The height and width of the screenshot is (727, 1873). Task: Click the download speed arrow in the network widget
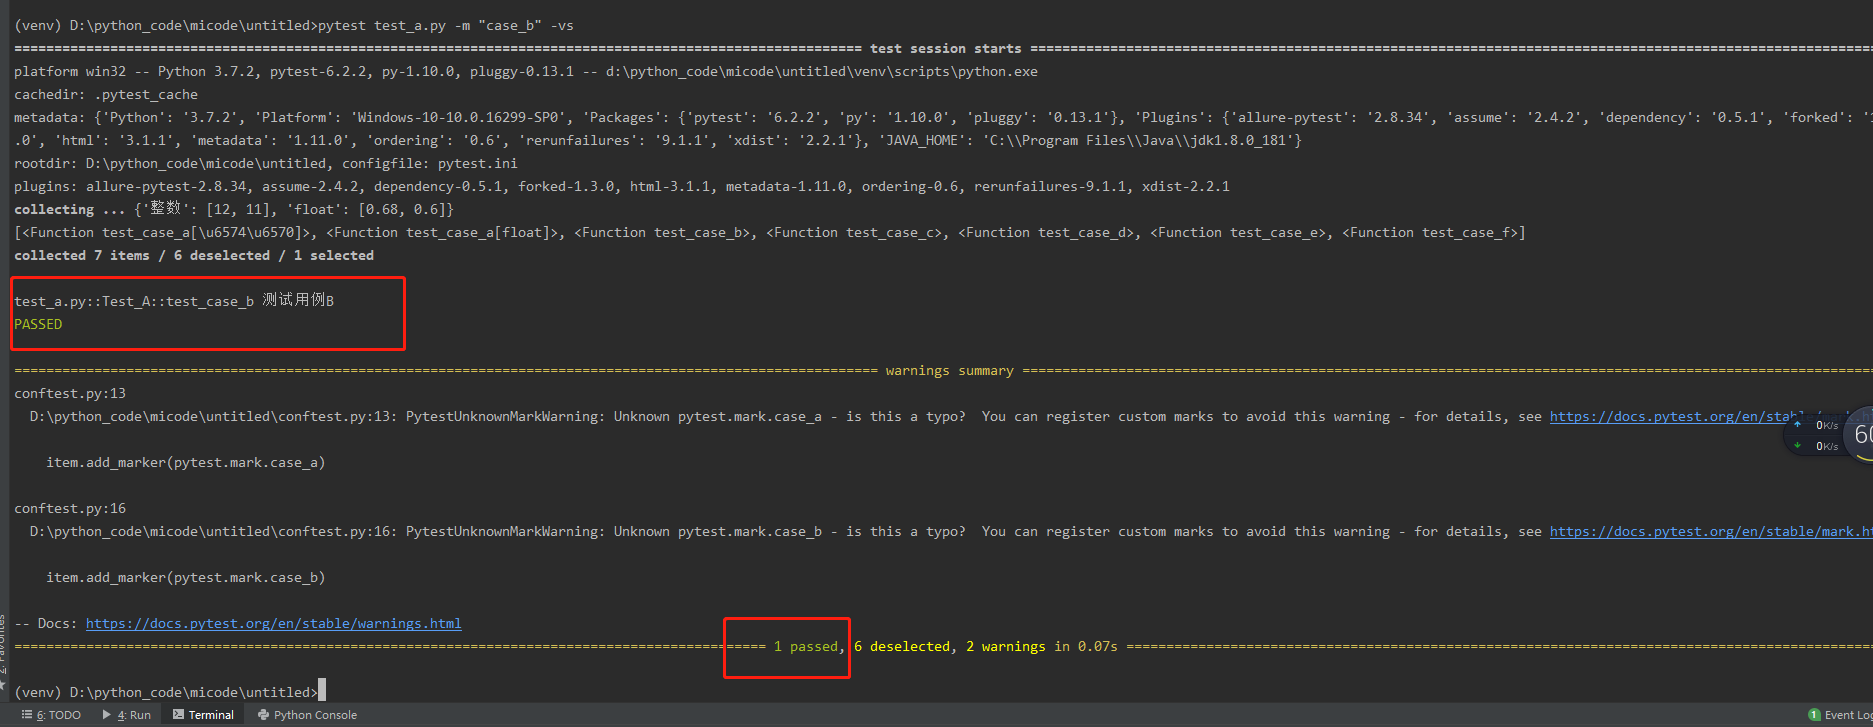[1797, 446]
